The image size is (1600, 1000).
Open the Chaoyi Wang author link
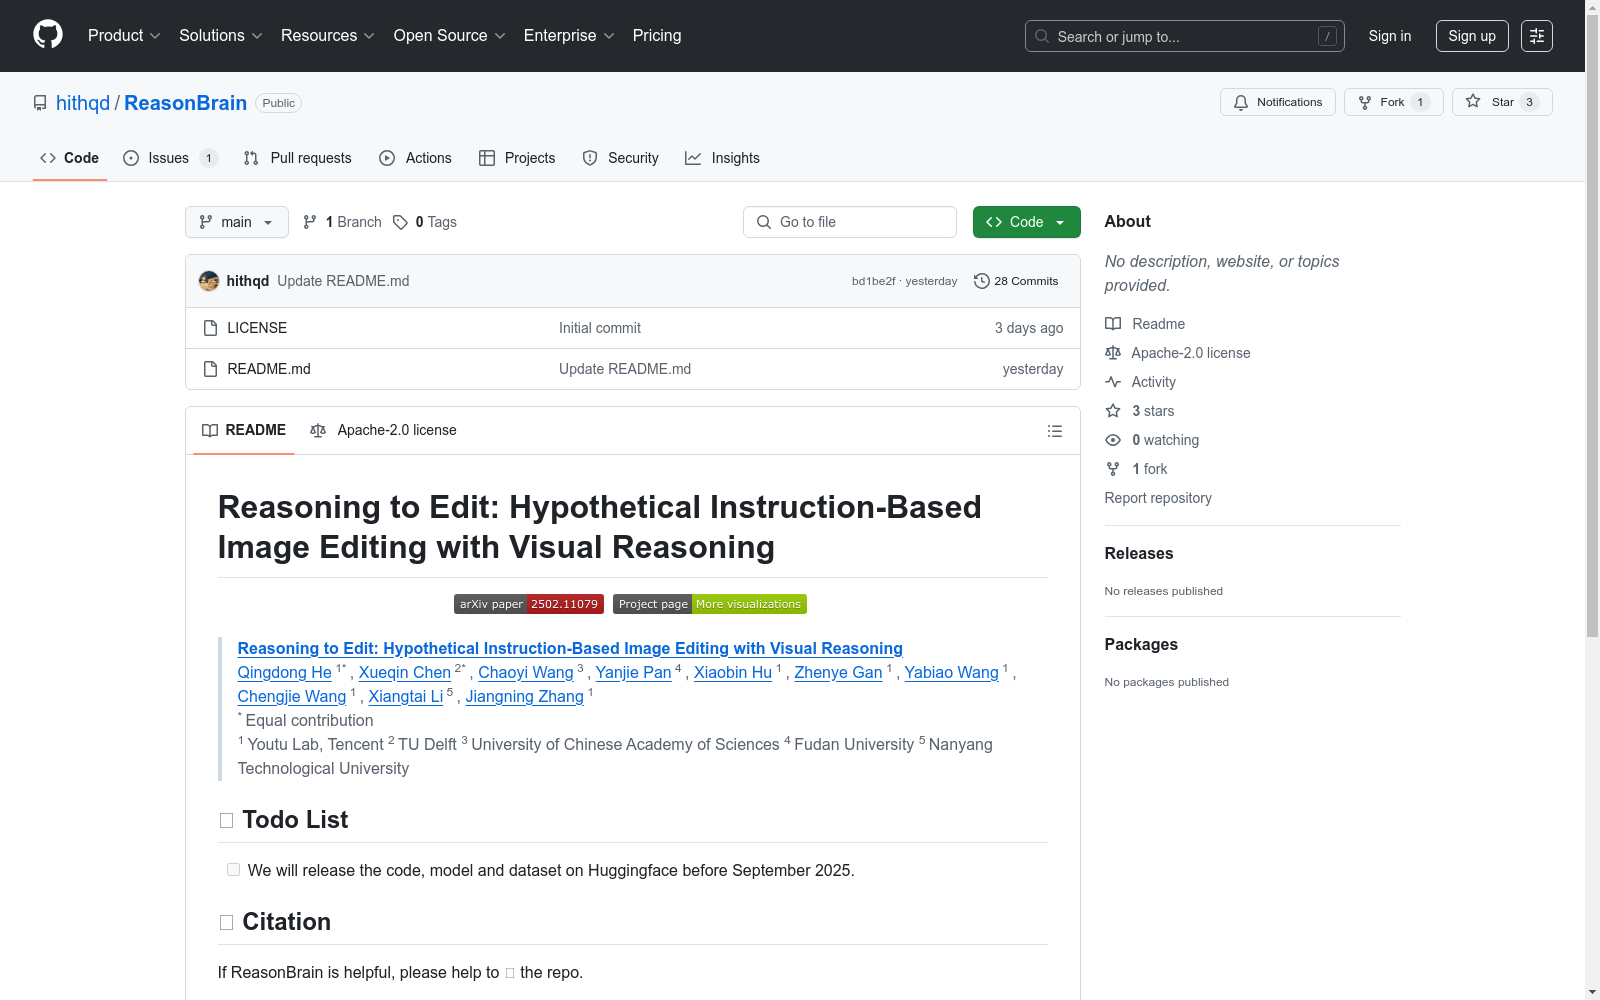coord(526,672)
